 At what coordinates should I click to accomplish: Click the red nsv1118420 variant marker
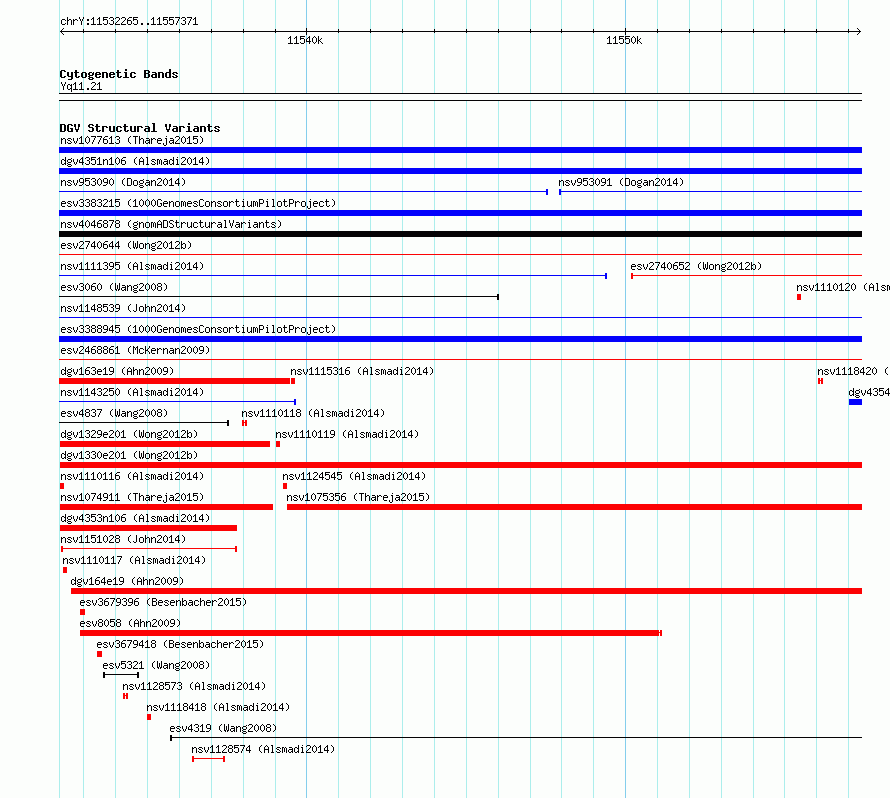click(x=820, y=381)
